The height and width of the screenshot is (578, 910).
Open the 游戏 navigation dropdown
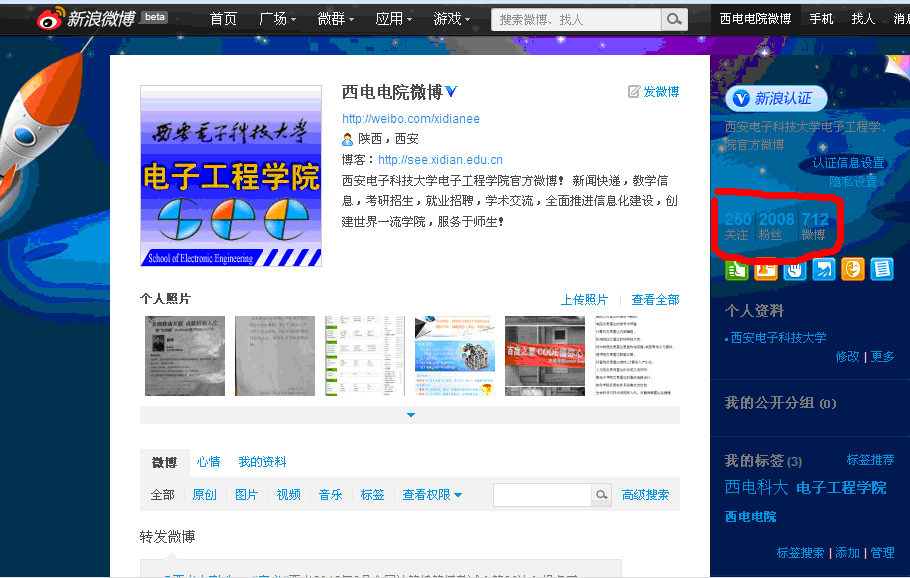(453, 19)
